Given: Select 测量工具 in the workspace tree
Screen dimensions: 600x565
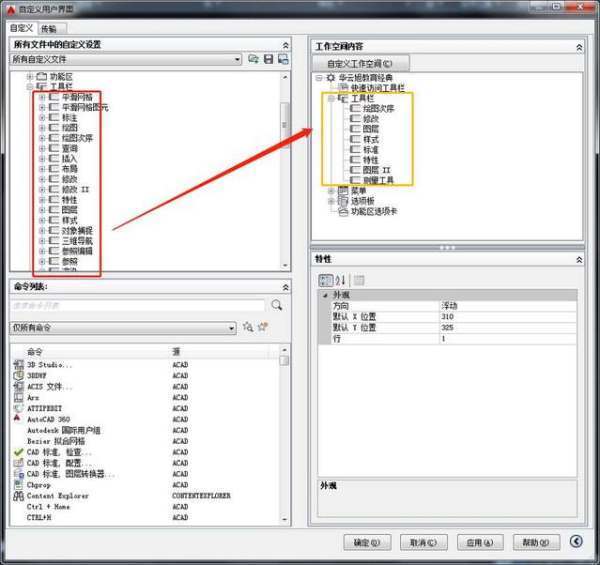Looking at the screenshot, I should click(x=378, y=180).
